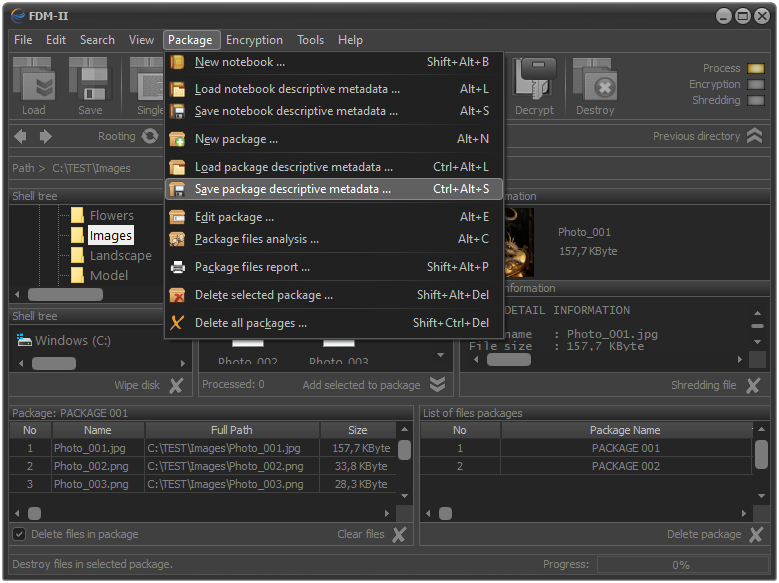This screenshot has width=779, height=583.
Task: Click the Add selected to package label
Action: pyautogui.click(x=361, y=385)
